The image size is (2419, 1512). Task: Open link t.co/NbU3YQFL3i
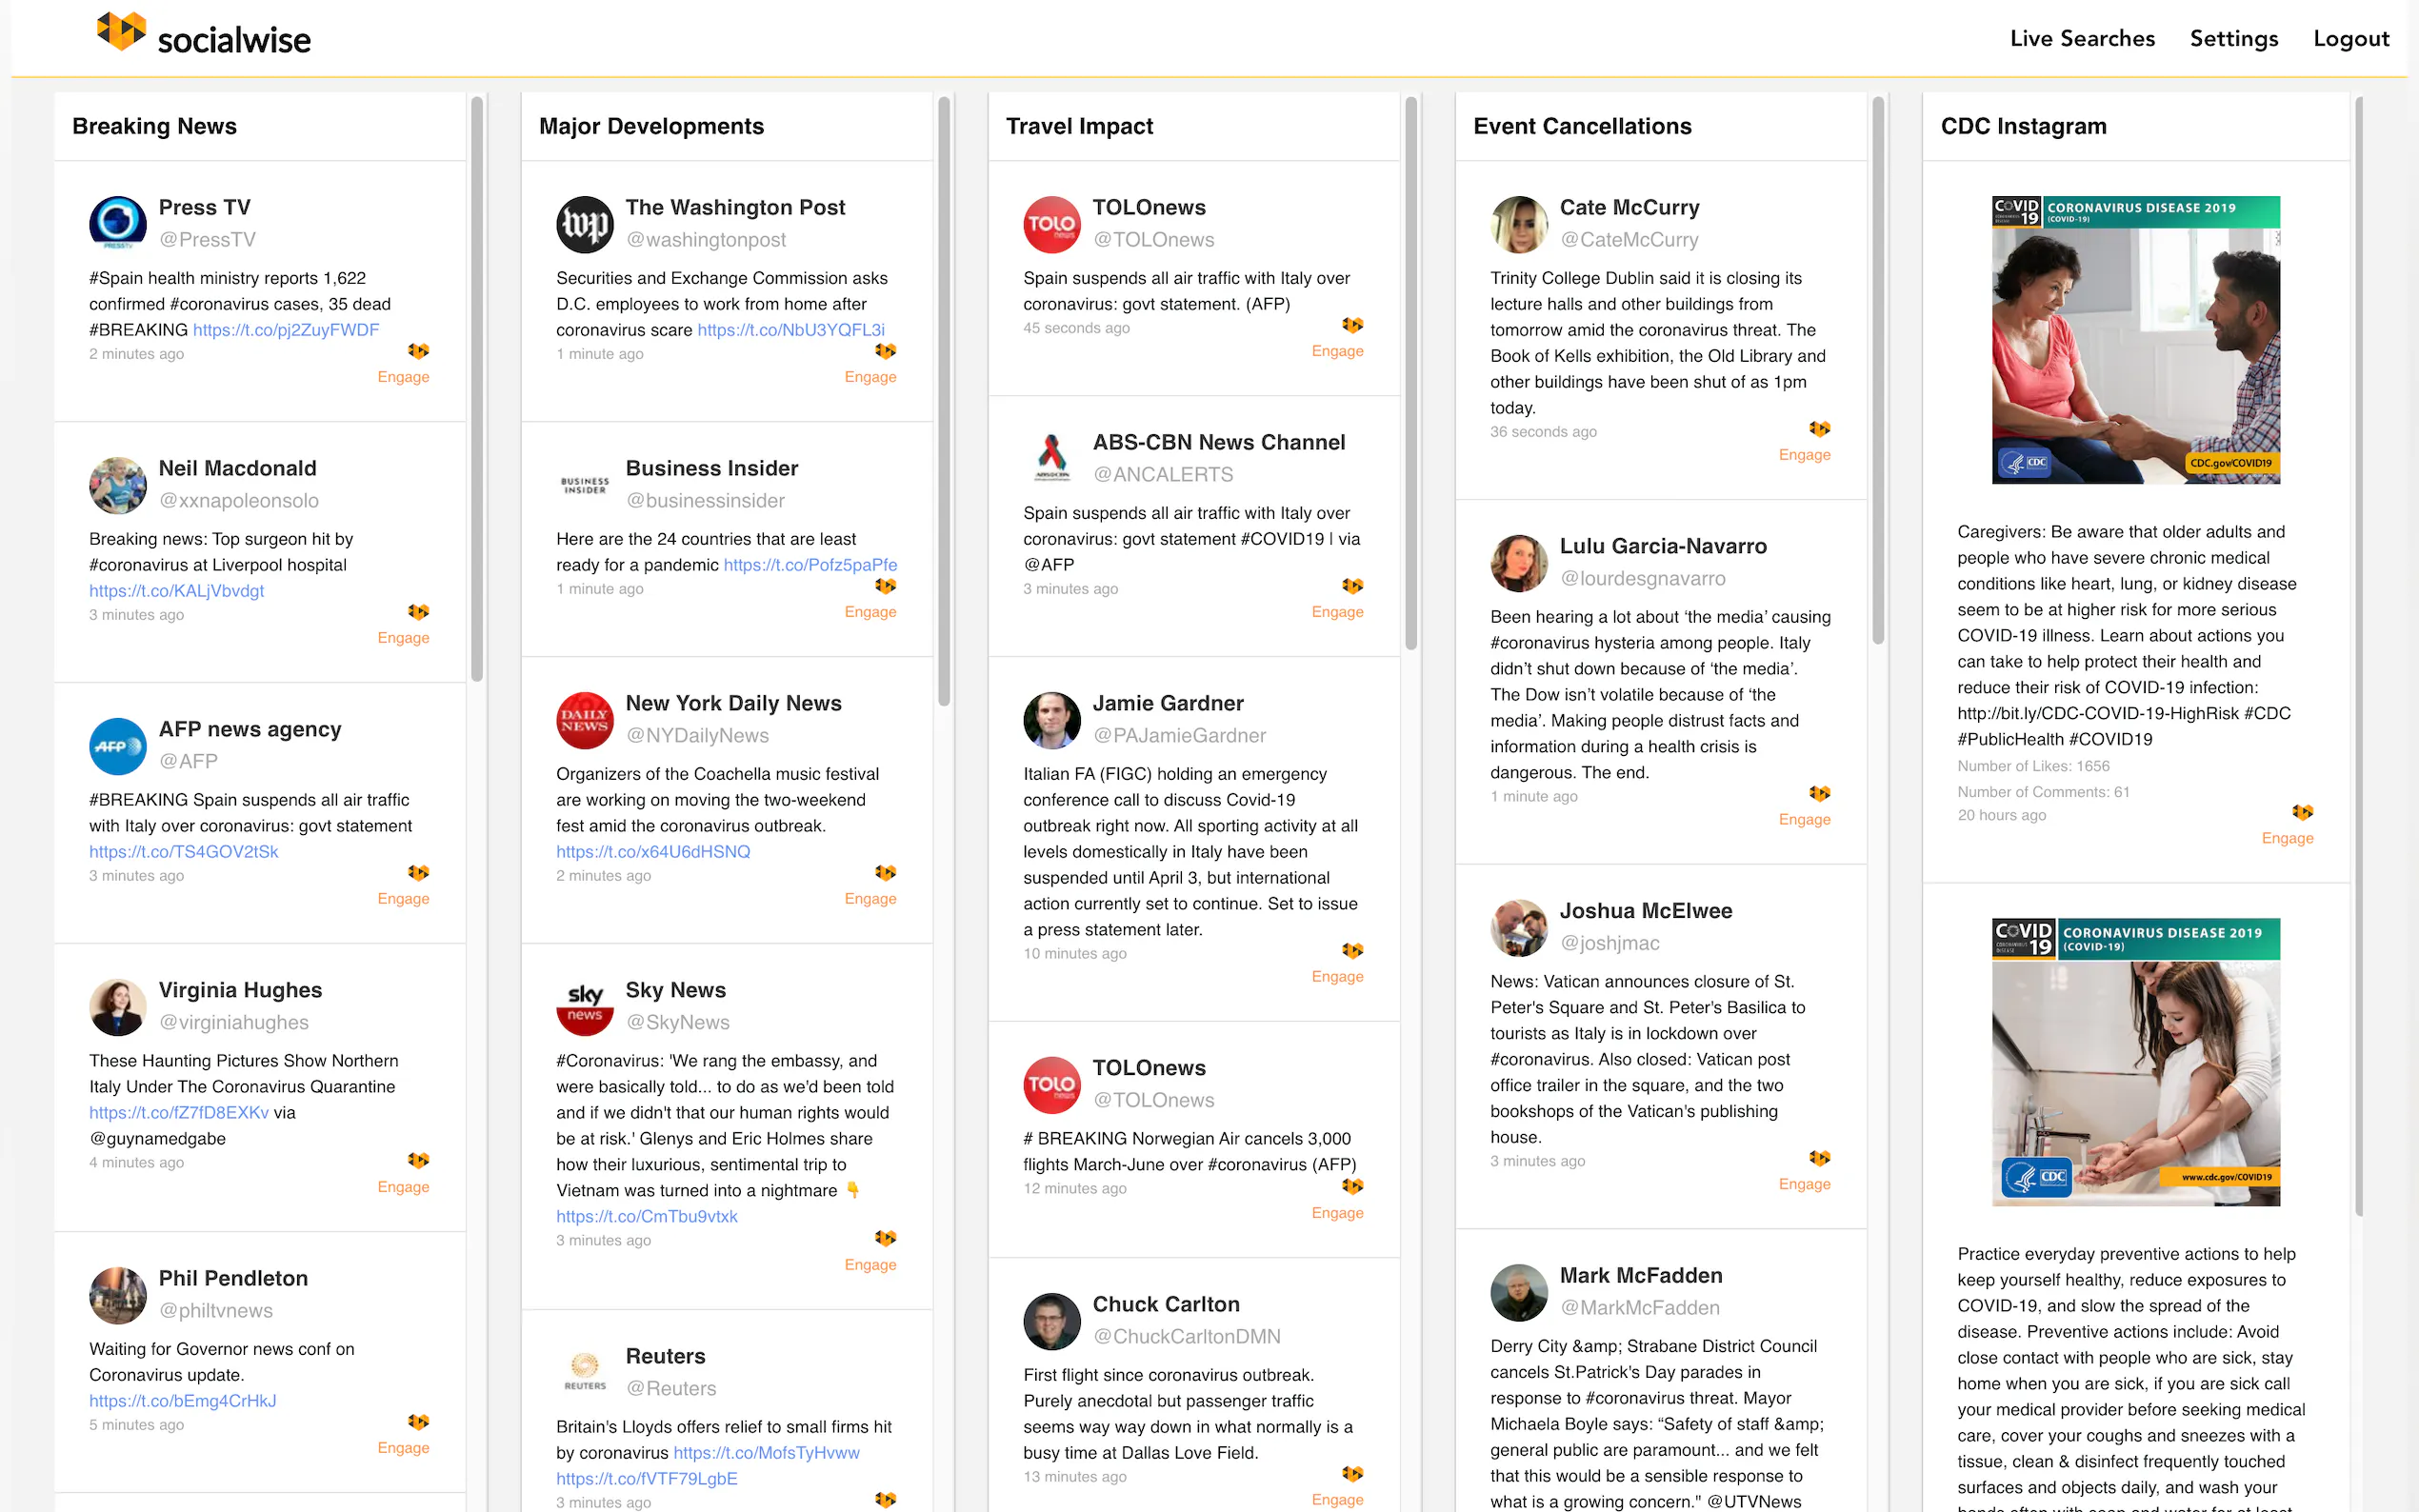pos(791,330)
